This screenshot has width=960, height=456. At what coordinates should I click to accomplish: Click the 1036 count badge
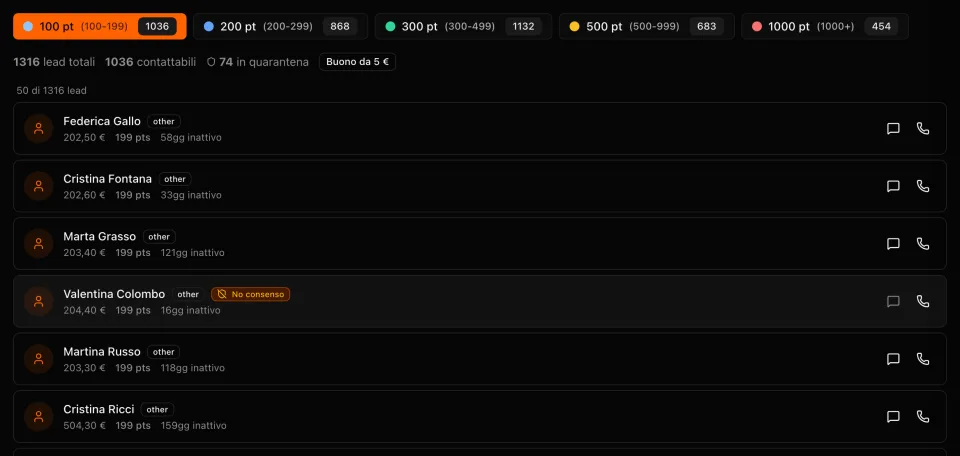tap(157, 26)
